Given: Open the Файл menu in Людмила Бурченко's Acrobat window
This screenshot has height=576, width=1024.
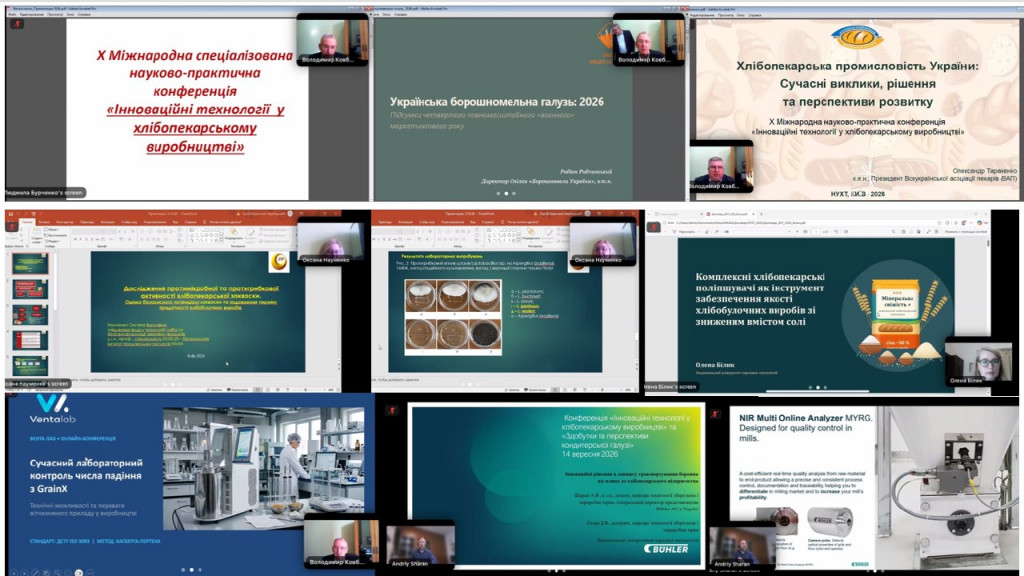Looking at the screenshot, I should [12, 14].
